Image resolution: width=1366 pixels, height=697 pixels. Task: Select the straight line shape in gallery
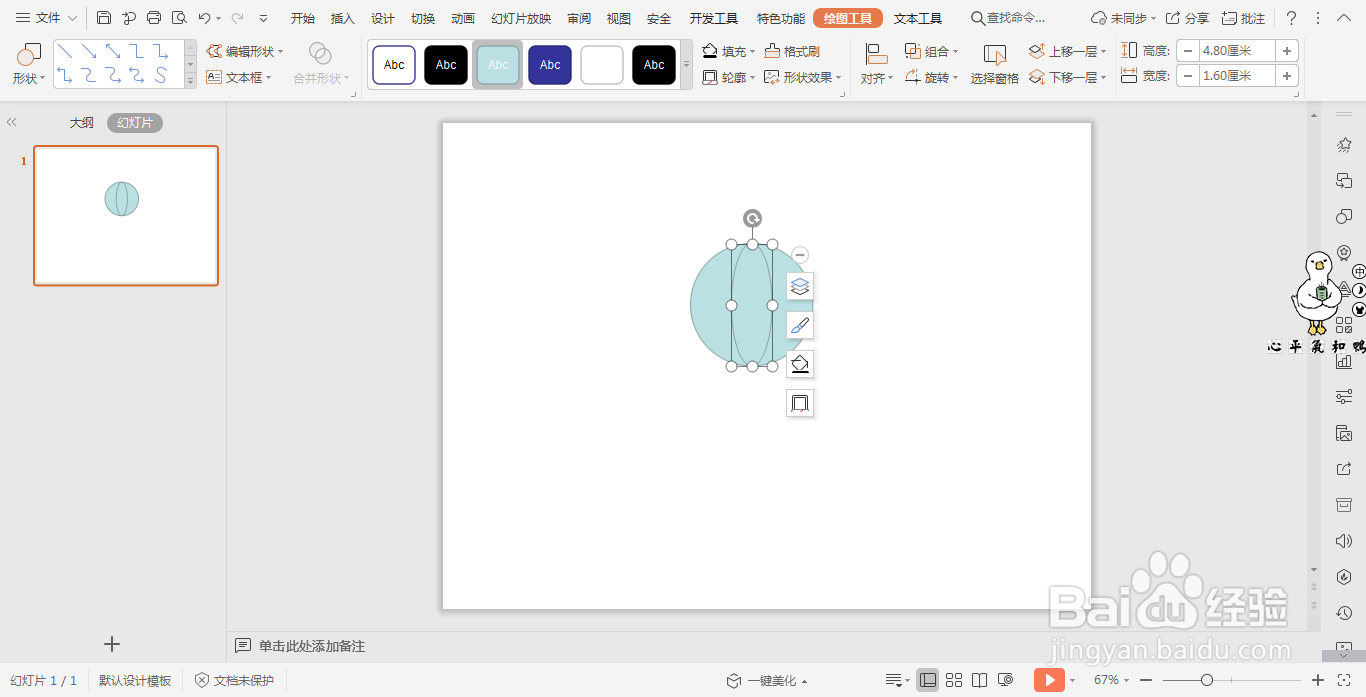(x=66, y=52)
